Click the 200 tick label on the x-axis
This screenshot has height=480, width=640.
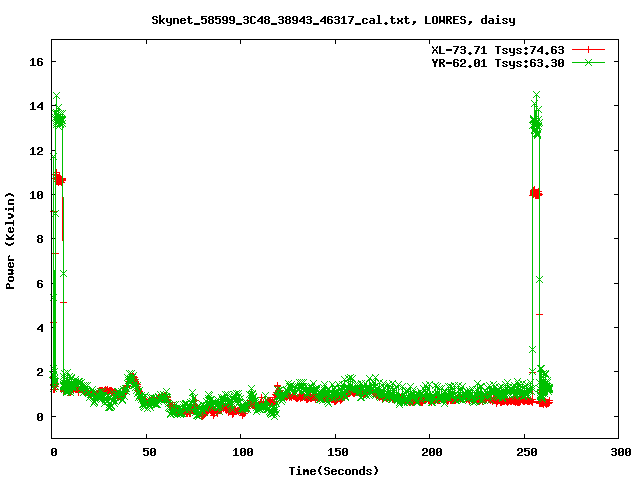430,452
